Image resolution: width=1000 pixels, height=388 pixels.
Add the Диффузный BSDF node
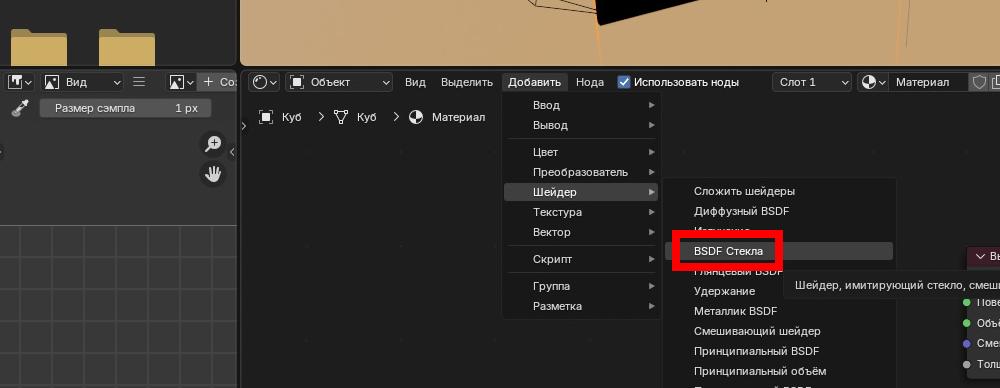coord(779,211)
